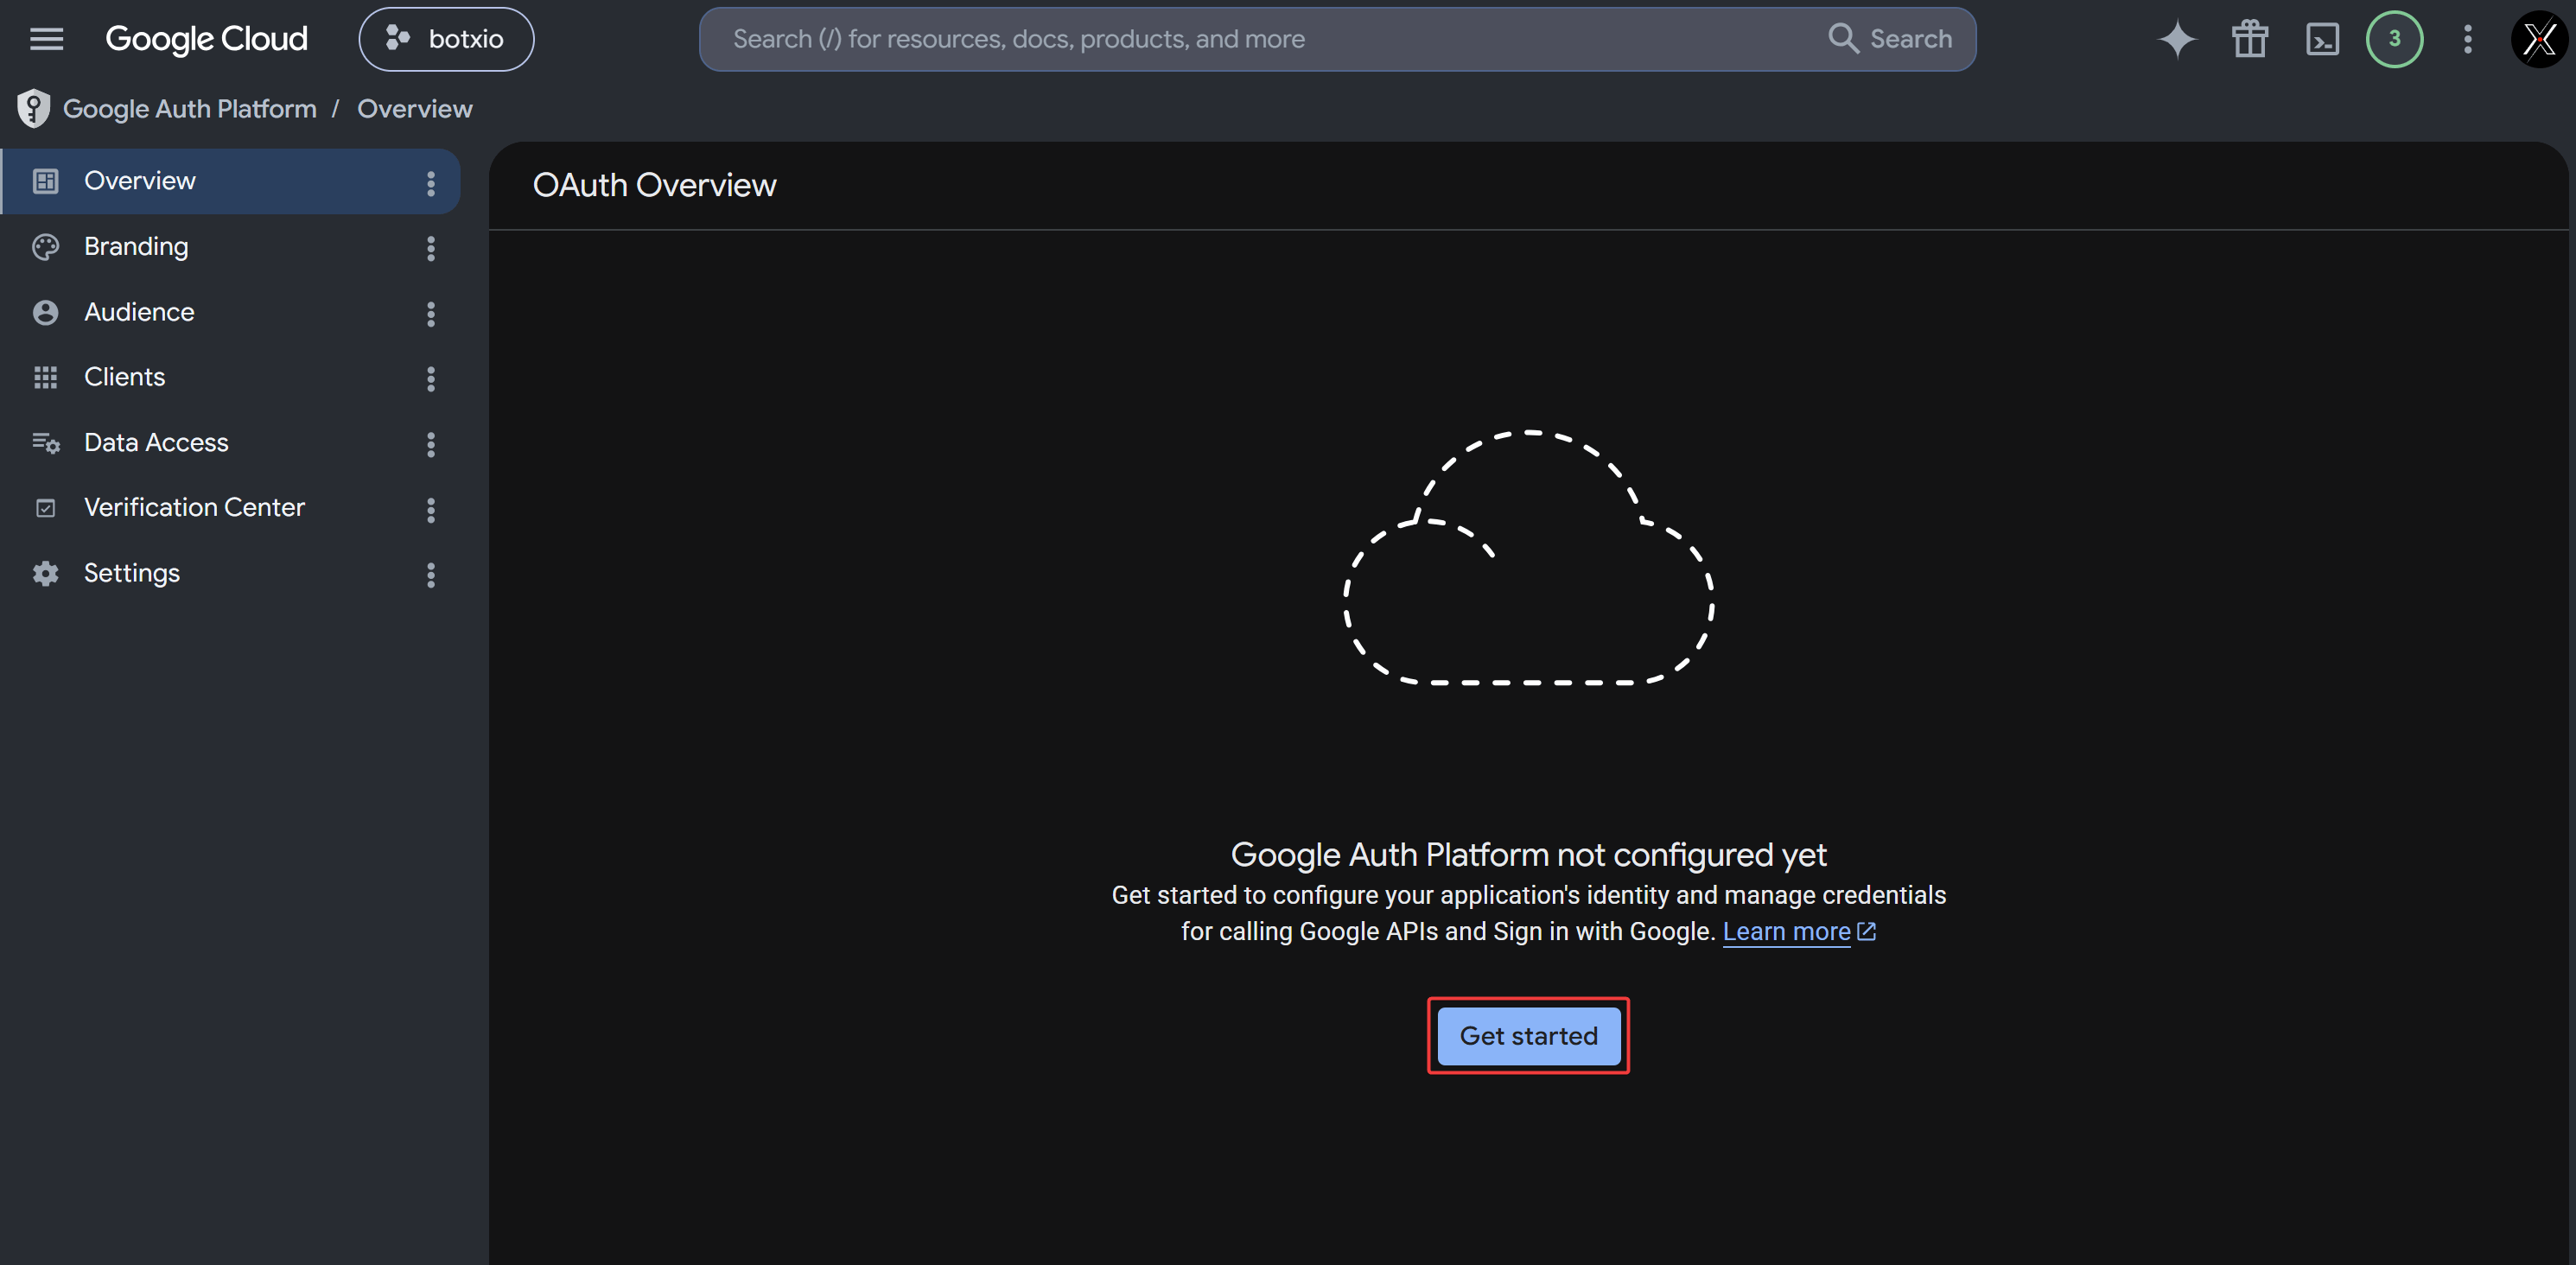Open the free trial gift icon
2576x1265 pixels.
2250,39
